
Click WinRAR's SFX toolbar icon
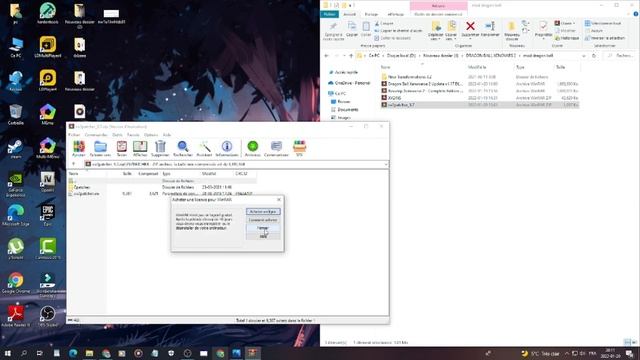[299, 147]
